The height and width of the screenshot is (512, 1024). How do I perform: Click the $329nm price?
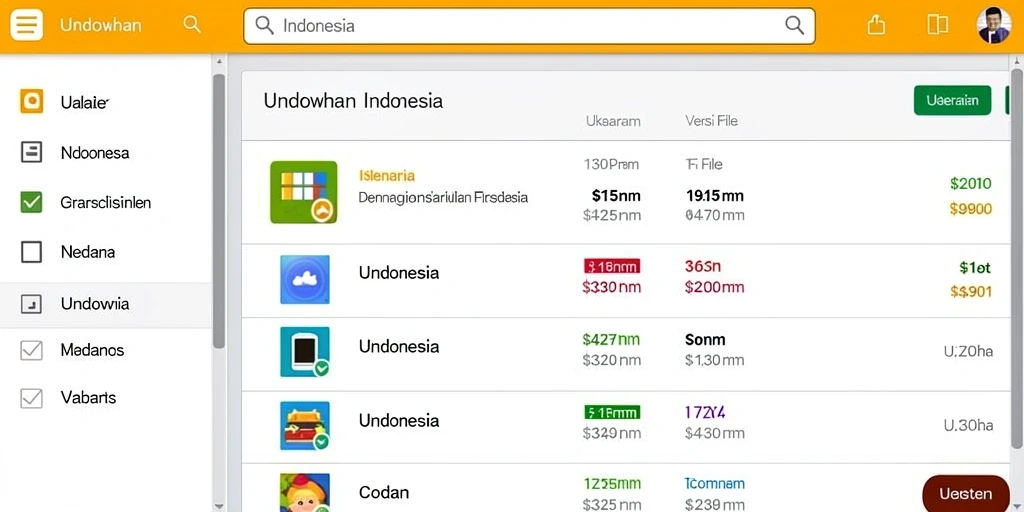(611, 432)
